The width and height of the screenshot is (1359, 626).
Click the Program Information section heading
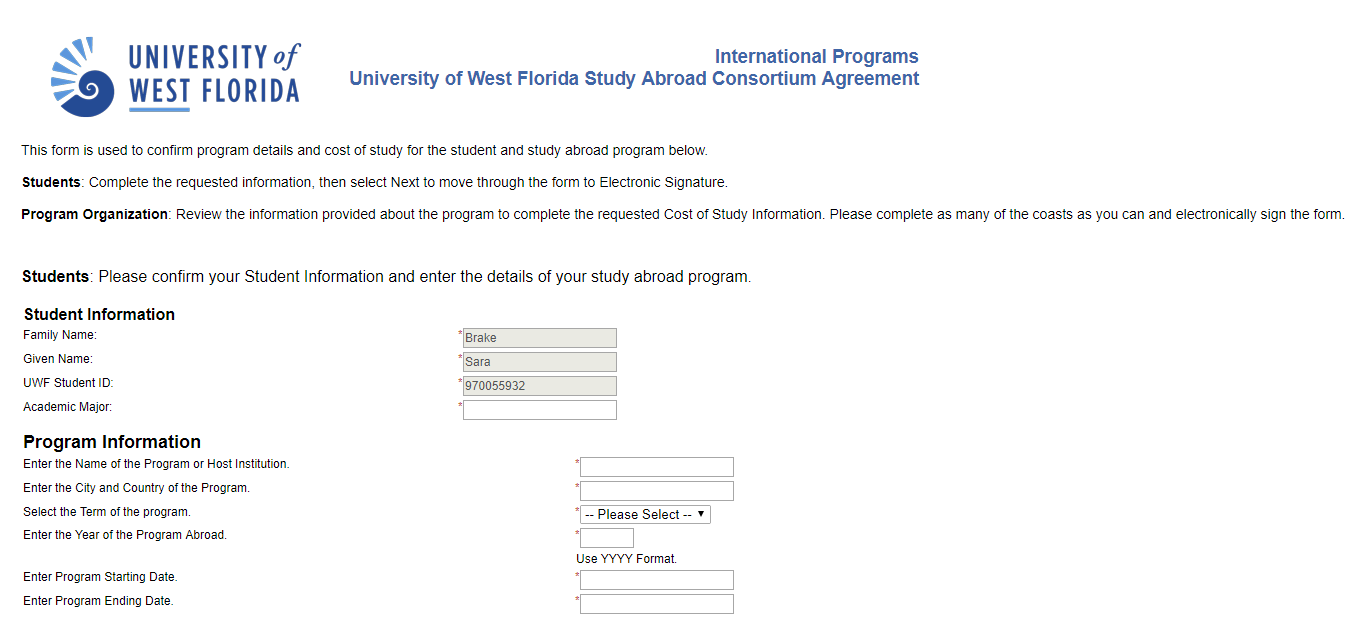coord(112,442)
